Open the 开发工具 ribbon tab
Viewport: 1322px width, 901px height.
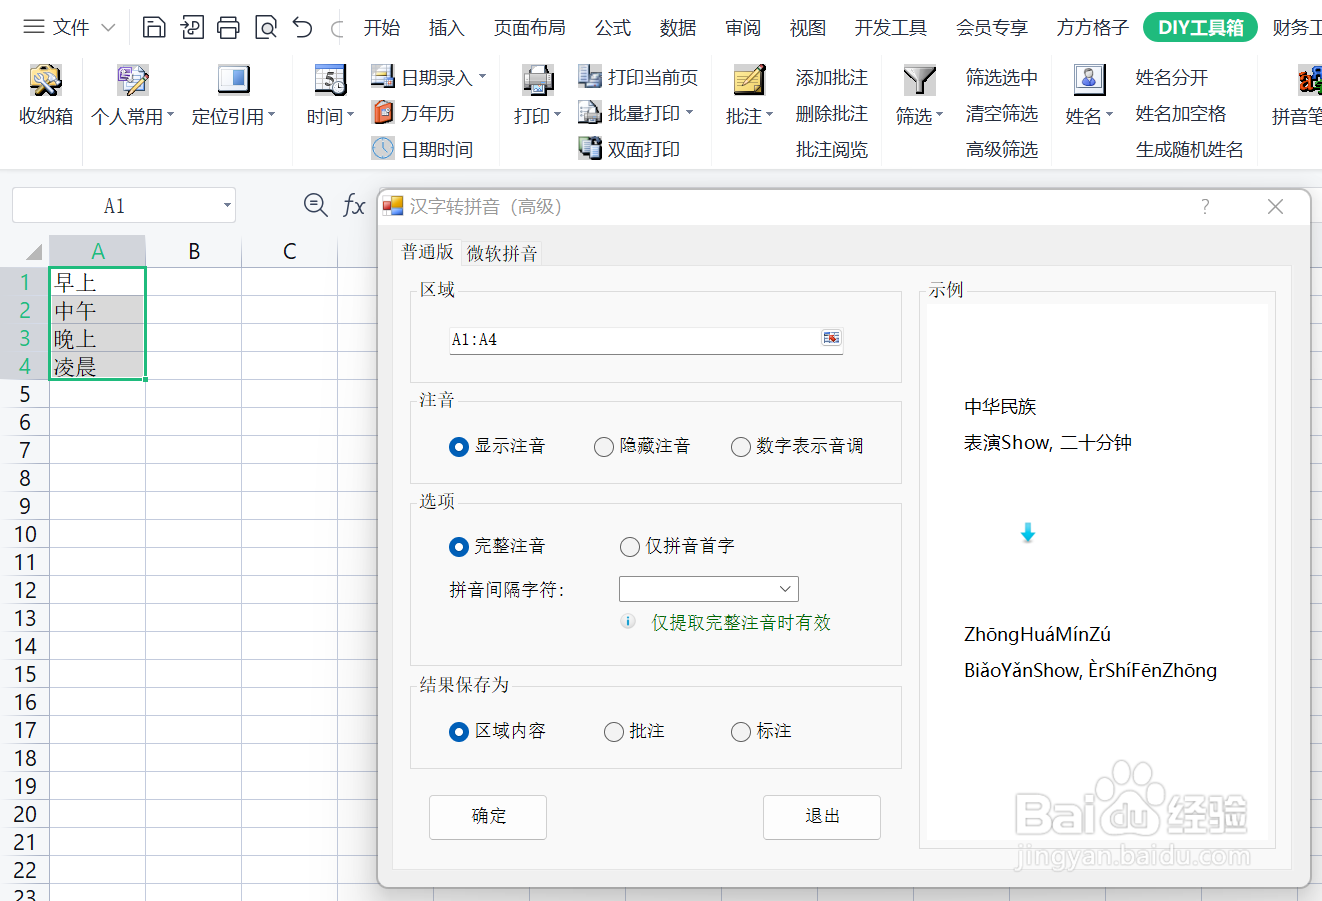tap(891, 28)
